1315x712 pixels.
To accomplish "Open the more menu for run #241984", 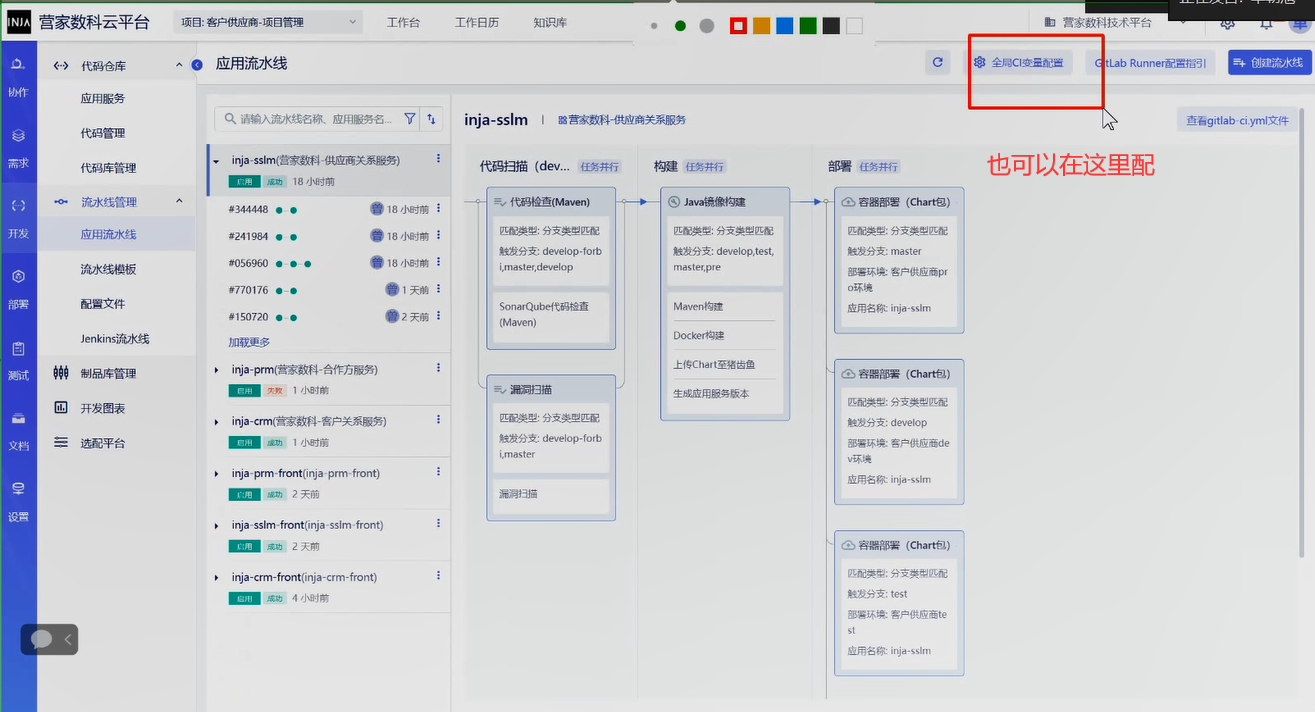I will (438, 236).
